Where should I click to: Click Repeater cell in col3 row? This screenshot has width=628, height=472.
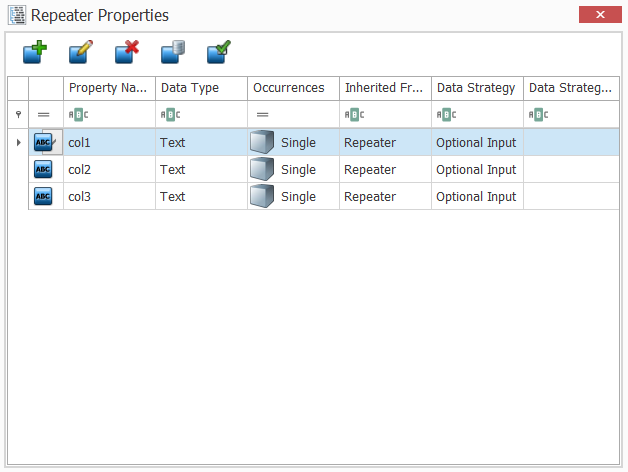pos(385,196)
